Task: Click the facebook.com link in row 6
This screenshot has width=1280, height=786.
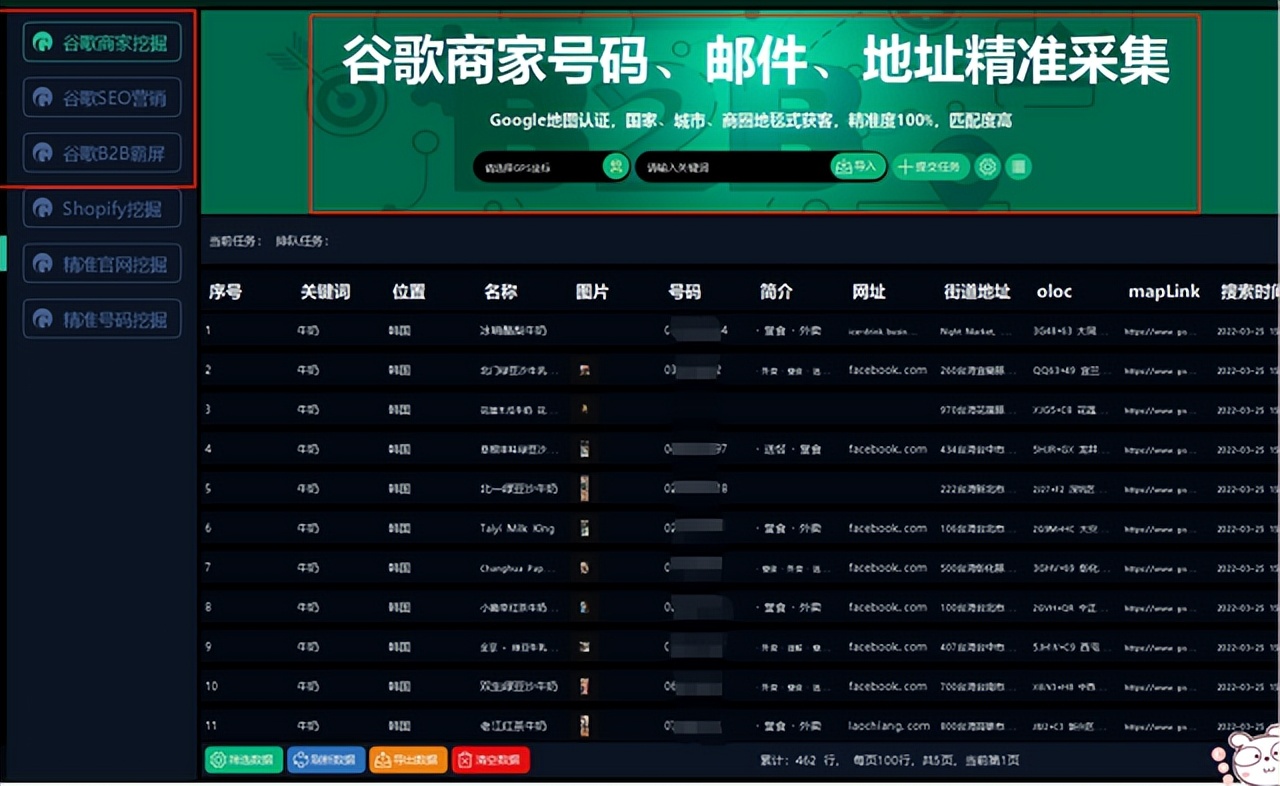Action: 887,528
